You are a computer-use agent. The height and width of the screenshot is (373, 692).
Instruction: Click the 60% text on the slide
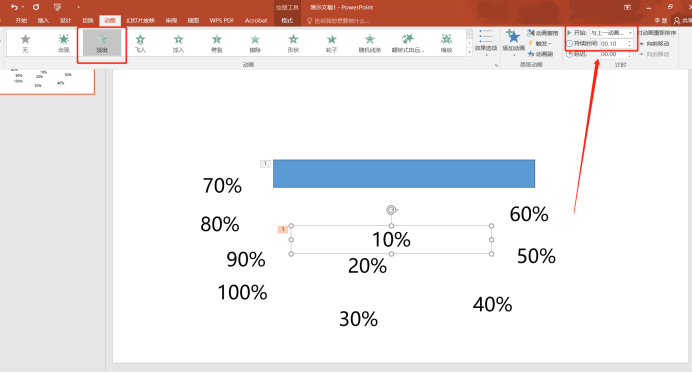(529, 214)
